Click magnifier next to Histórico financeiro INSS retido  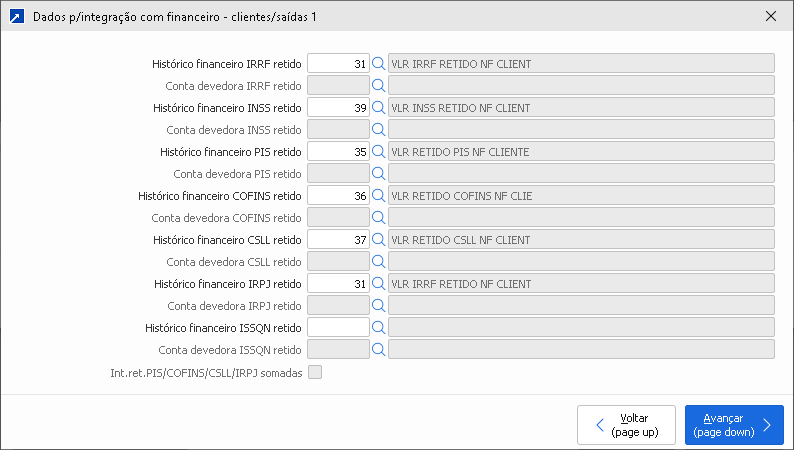tap(379, 107)
